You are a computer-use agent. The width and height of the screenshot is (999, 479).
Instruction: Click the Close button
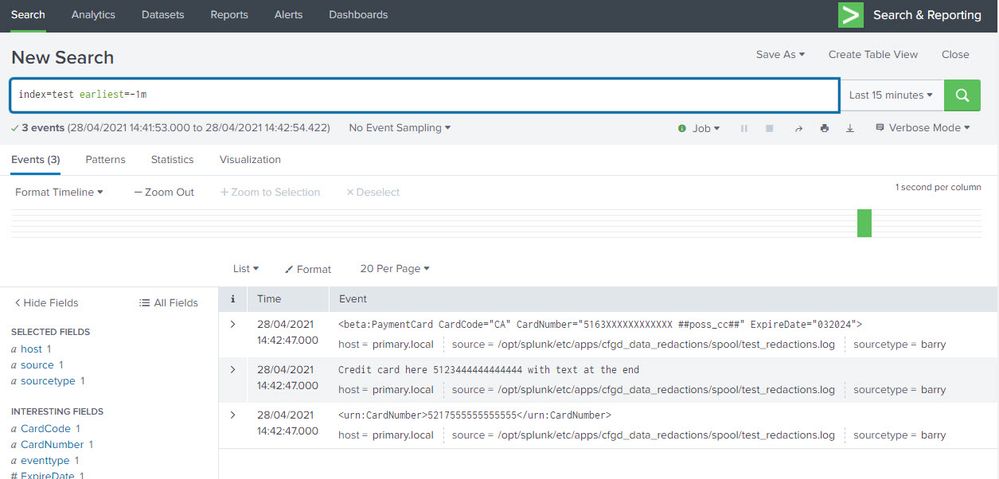click(955, 55)
